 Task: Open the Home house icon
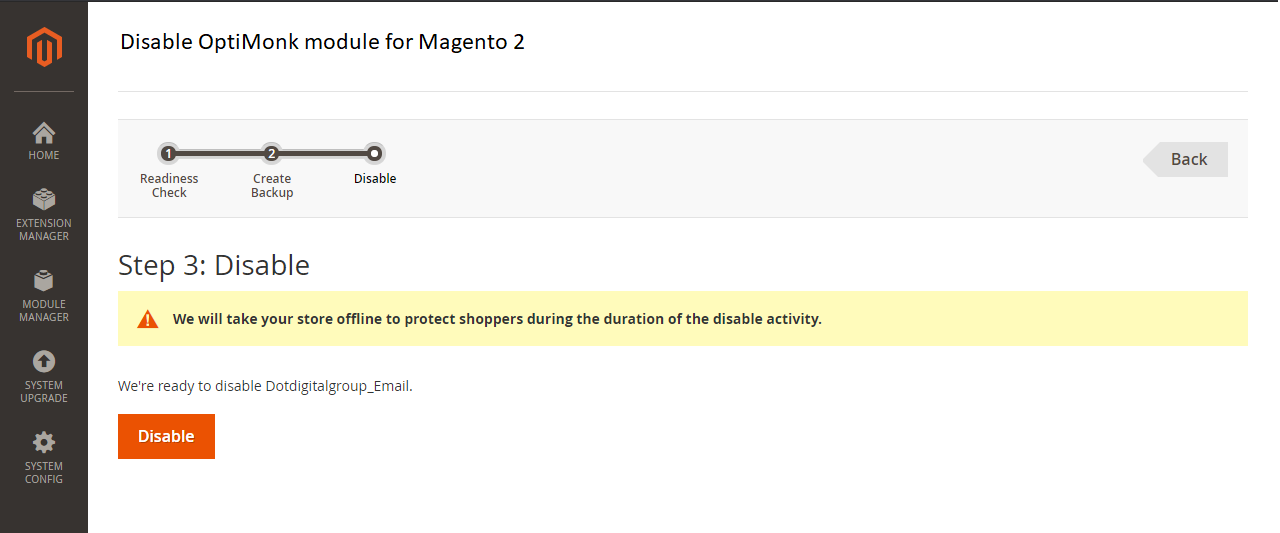[44, 133]
